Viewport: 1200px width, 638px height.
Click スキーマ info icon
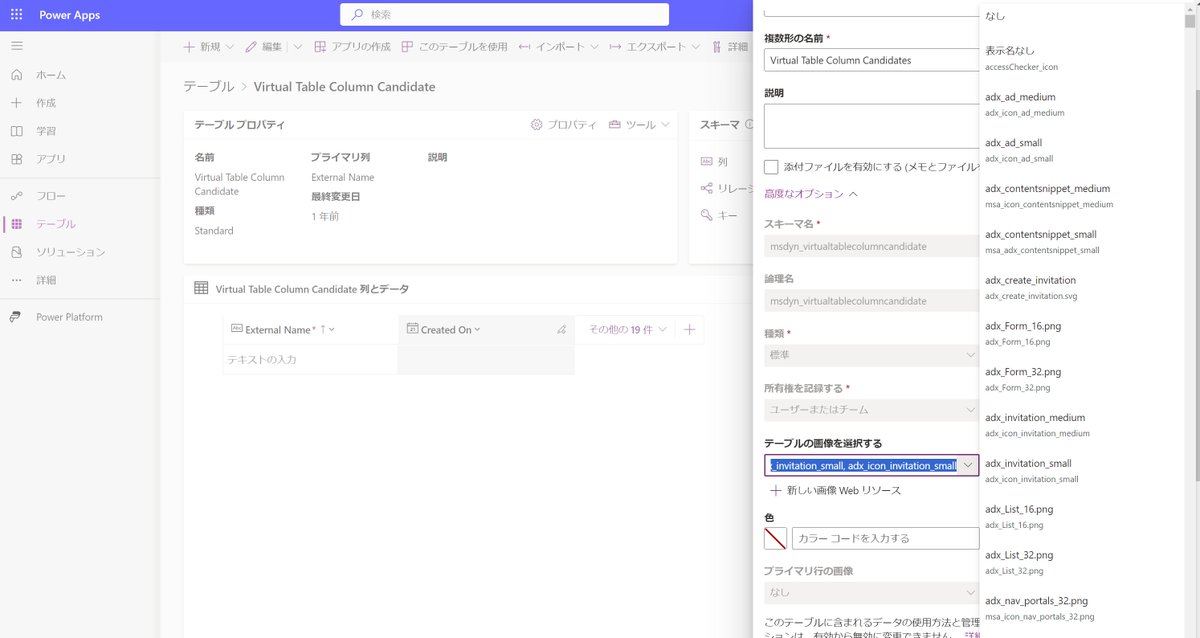748,125
